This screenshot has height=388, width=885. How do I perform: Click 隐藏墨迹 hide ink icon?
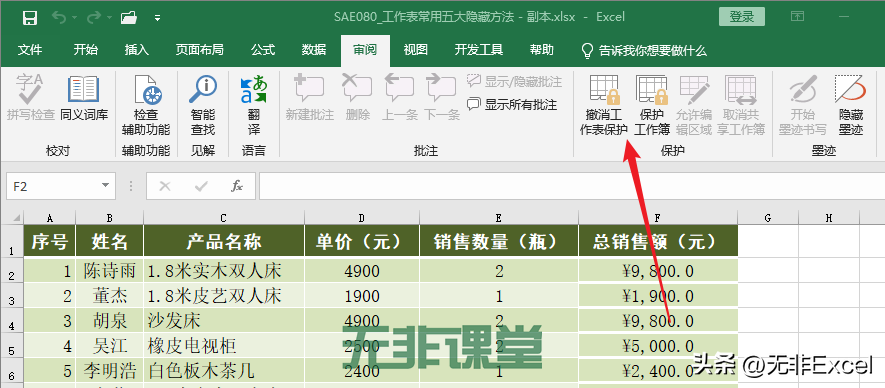851,105
